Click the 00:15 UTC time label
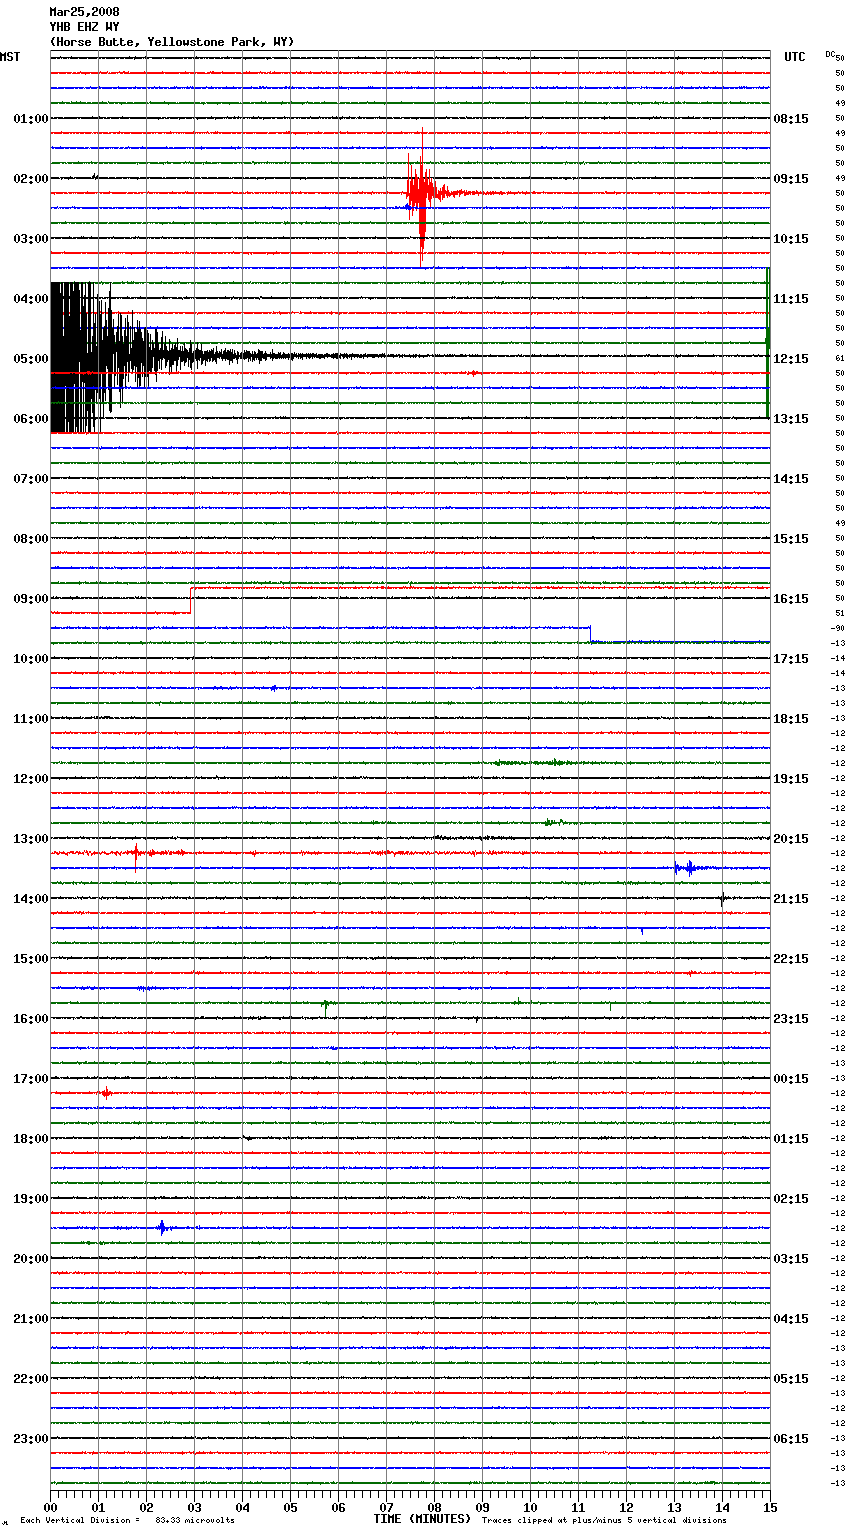Screen dimensions: 850x1534 791,1079
